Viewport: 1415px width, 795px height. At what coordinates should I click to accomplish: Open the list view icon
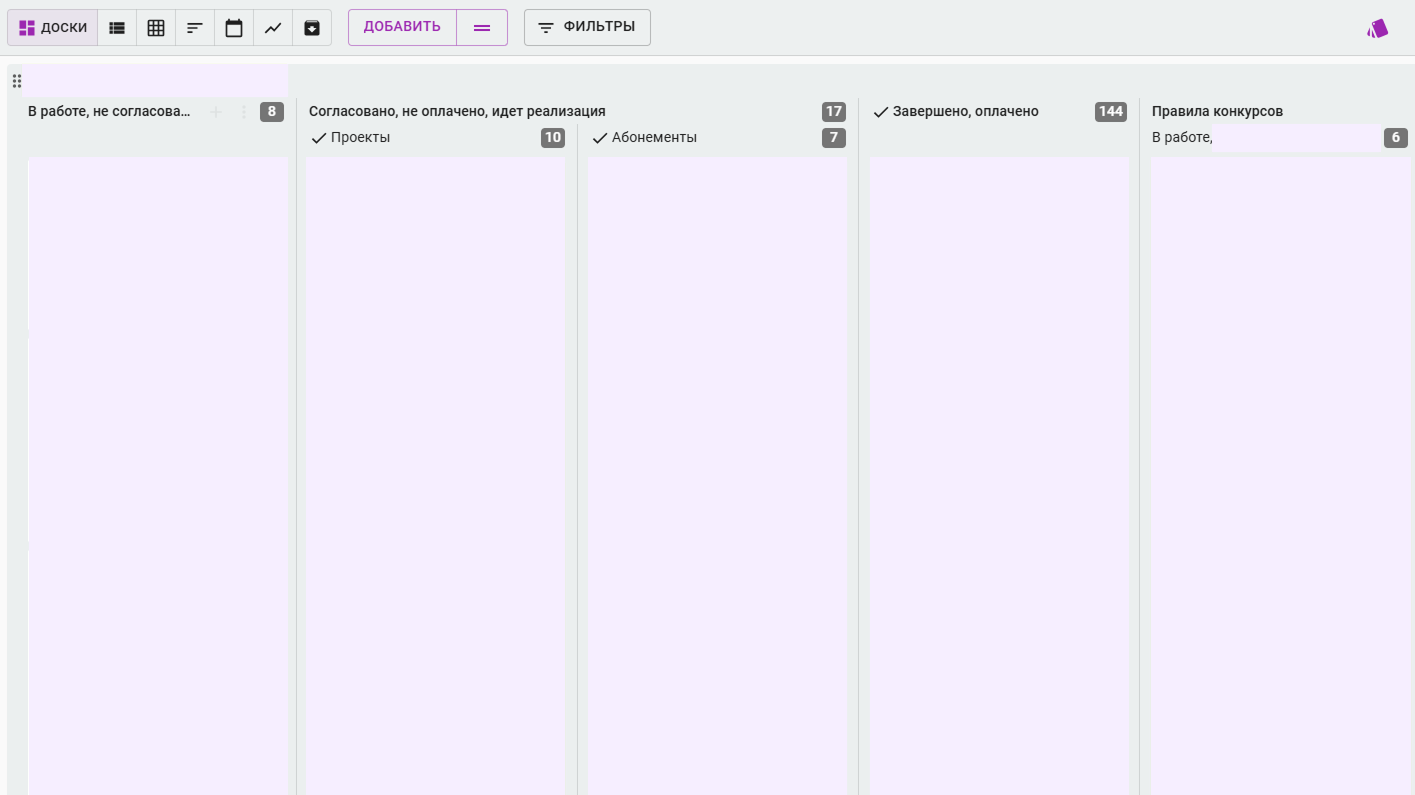point(117,28)
